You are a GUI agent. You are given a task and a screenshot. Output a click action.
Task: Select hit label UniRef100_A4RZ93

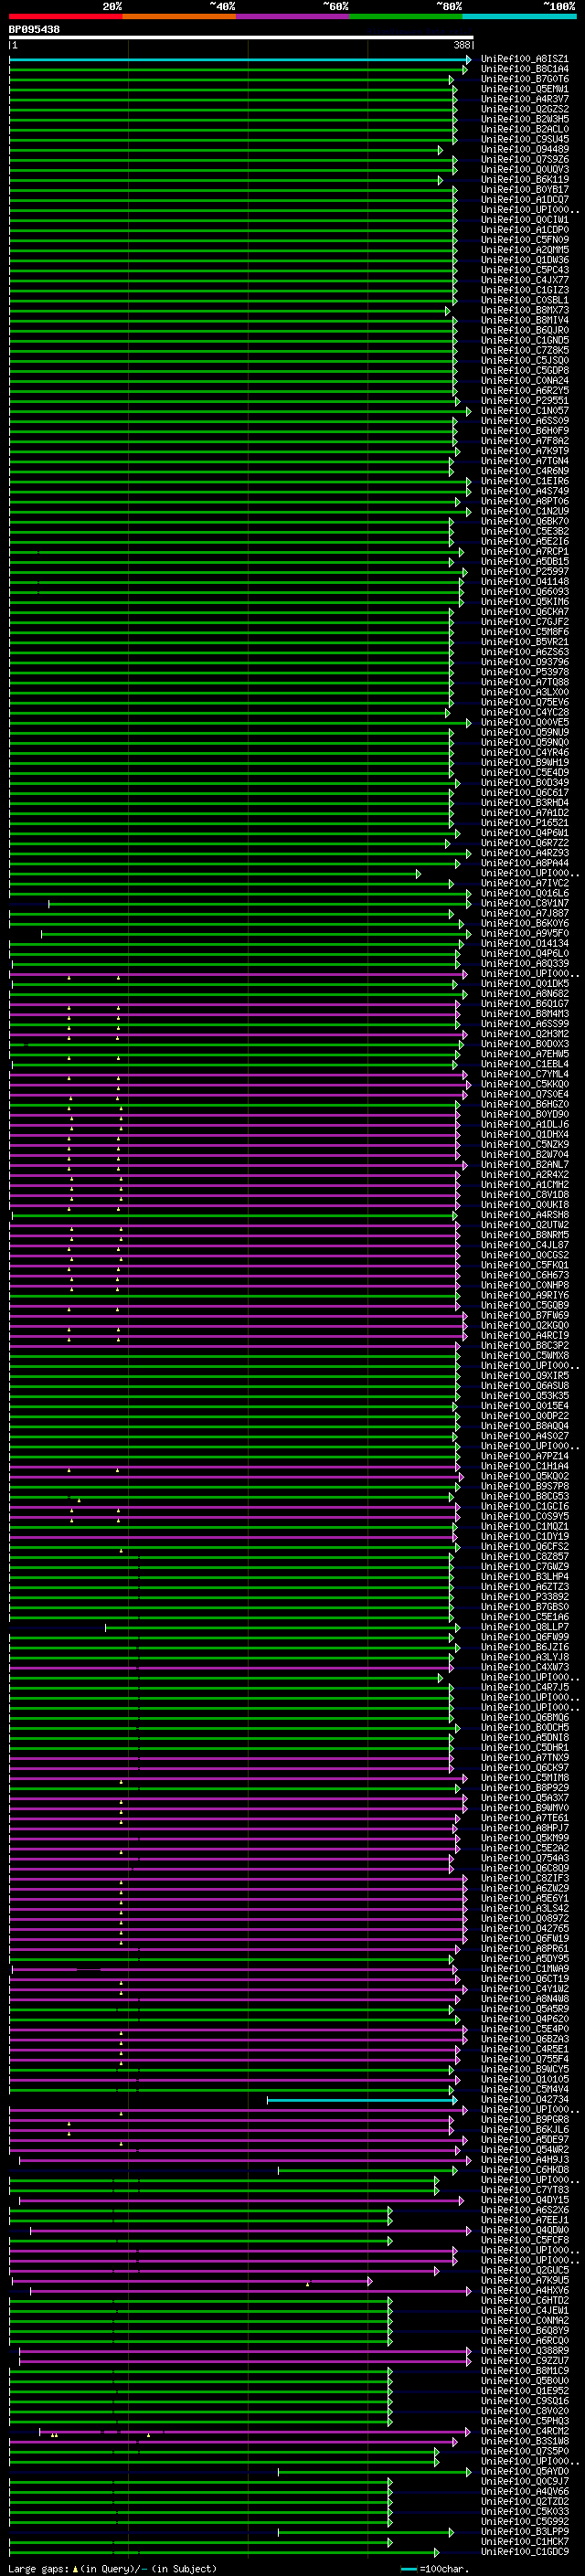pyautogui.click(x=524, y=854)
